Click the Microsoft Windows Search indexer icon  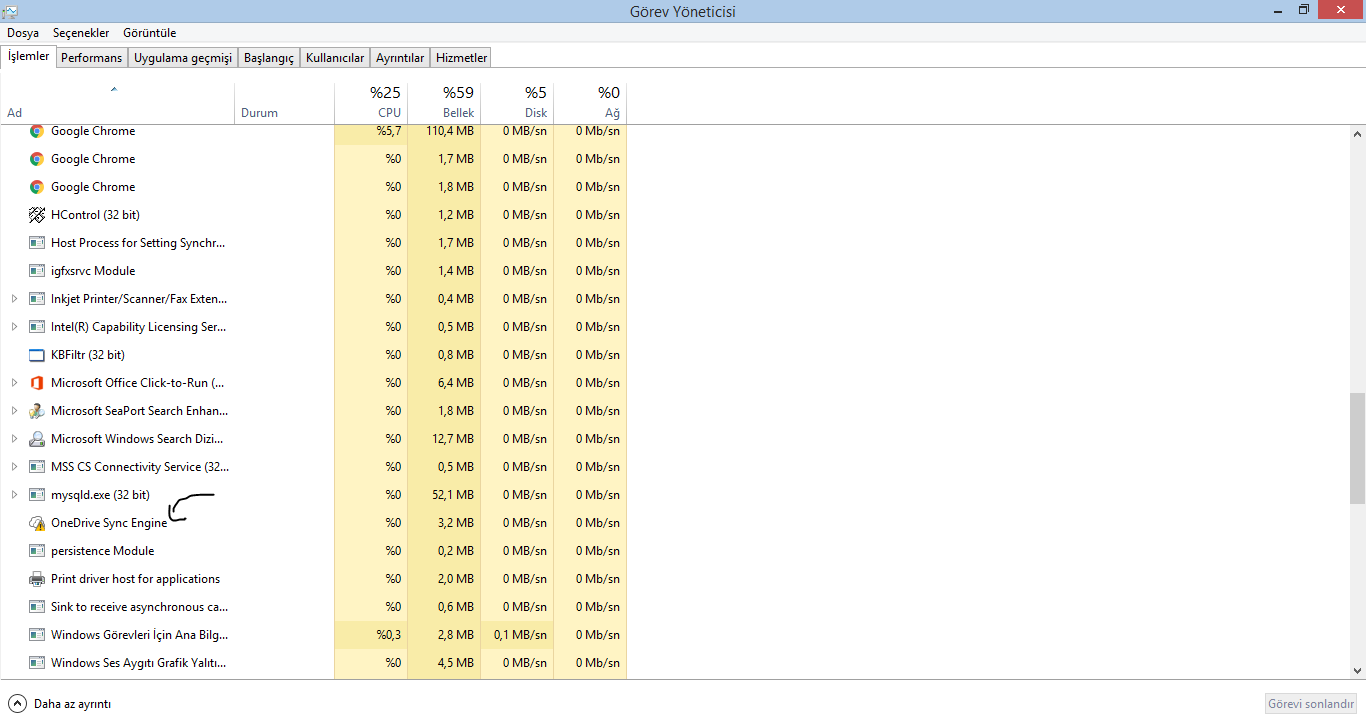tap(37, 439)
